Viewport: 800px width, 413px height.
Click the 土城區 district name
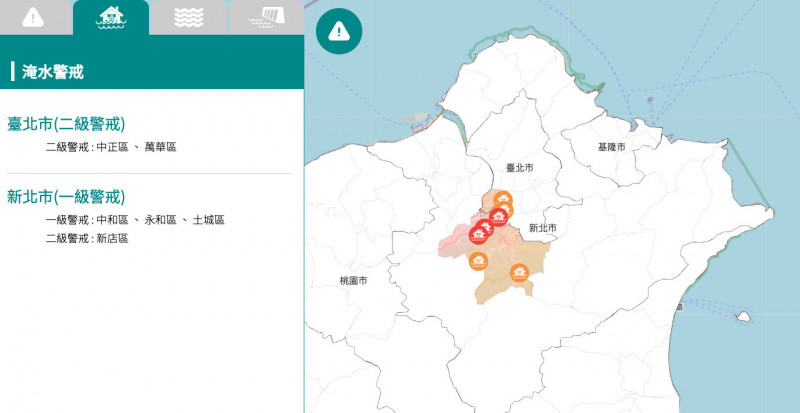[209, 221]
